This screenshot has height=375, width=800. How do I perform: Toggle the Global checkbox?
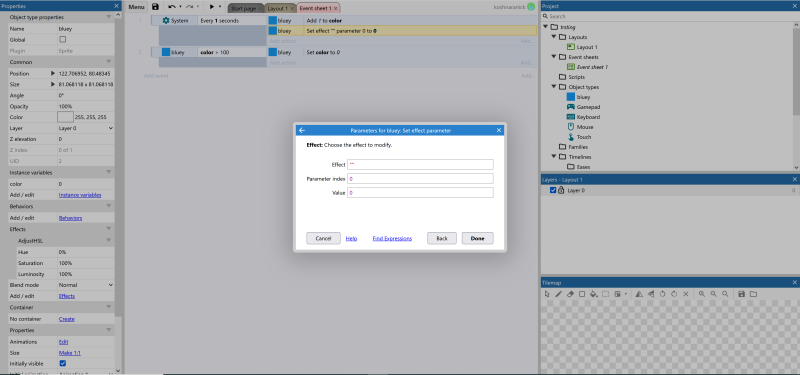63,39
